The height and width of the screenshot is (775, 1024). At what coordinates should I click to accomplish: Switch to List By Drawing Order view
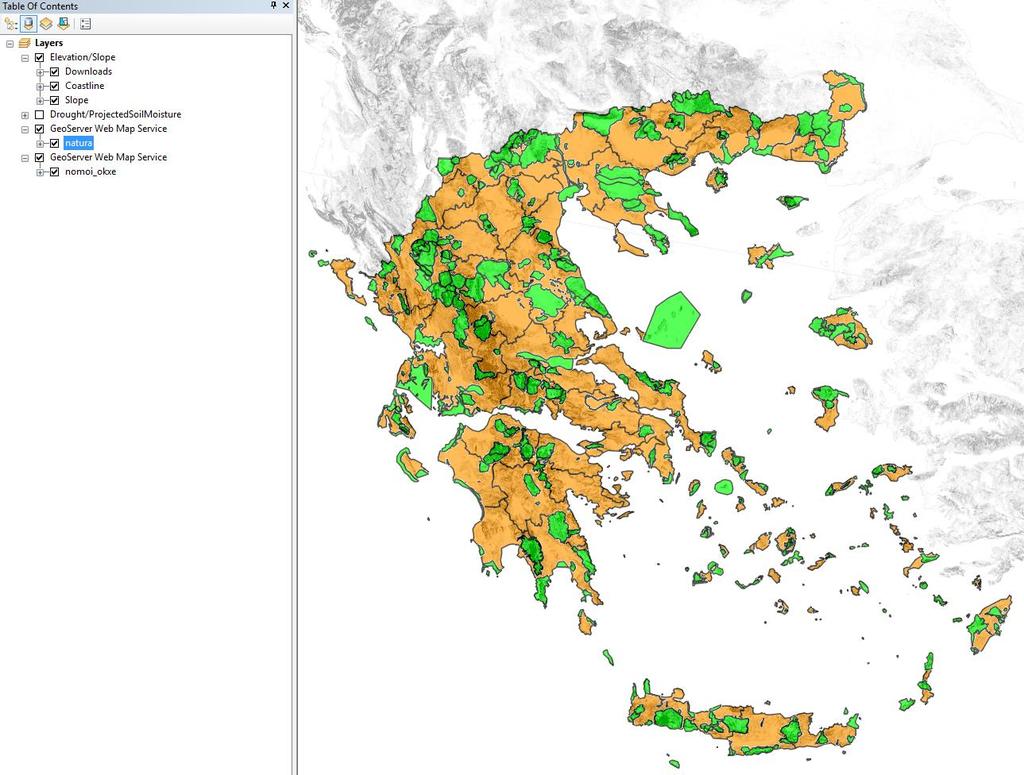[x=10, y=24]
